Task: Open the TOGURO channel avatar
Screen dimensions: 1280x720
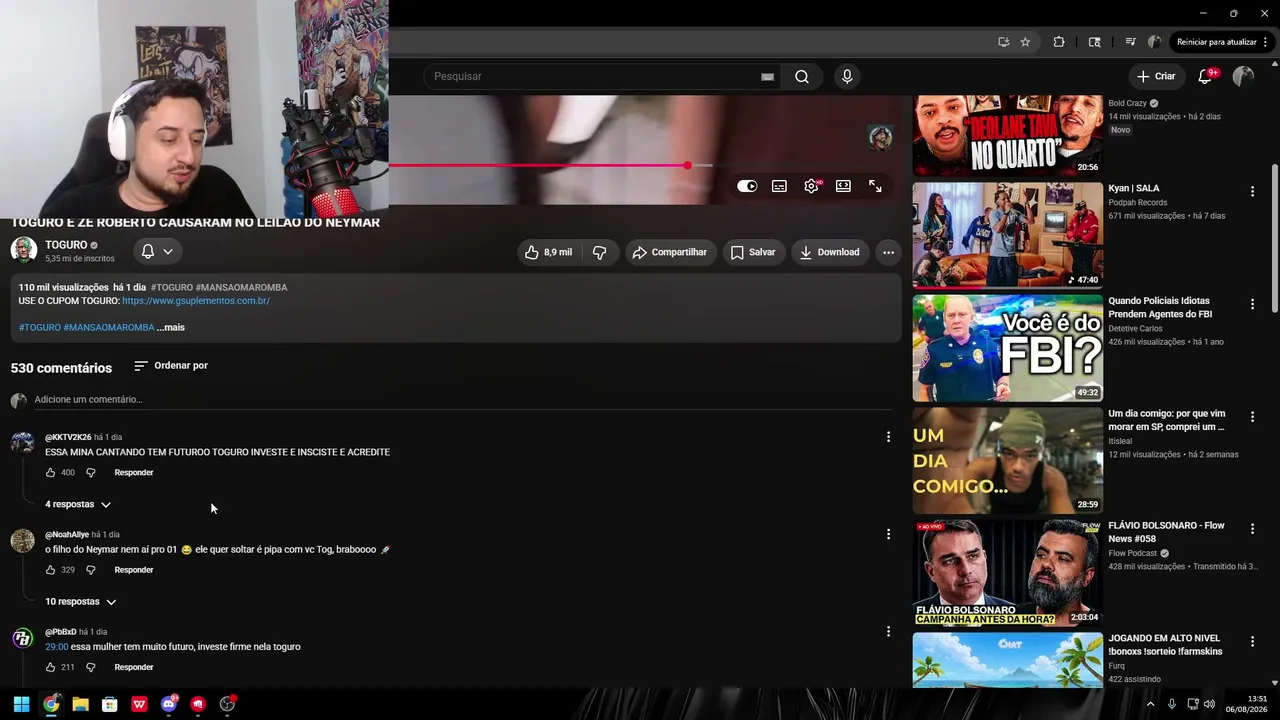Action: click(x=24, y=250)
